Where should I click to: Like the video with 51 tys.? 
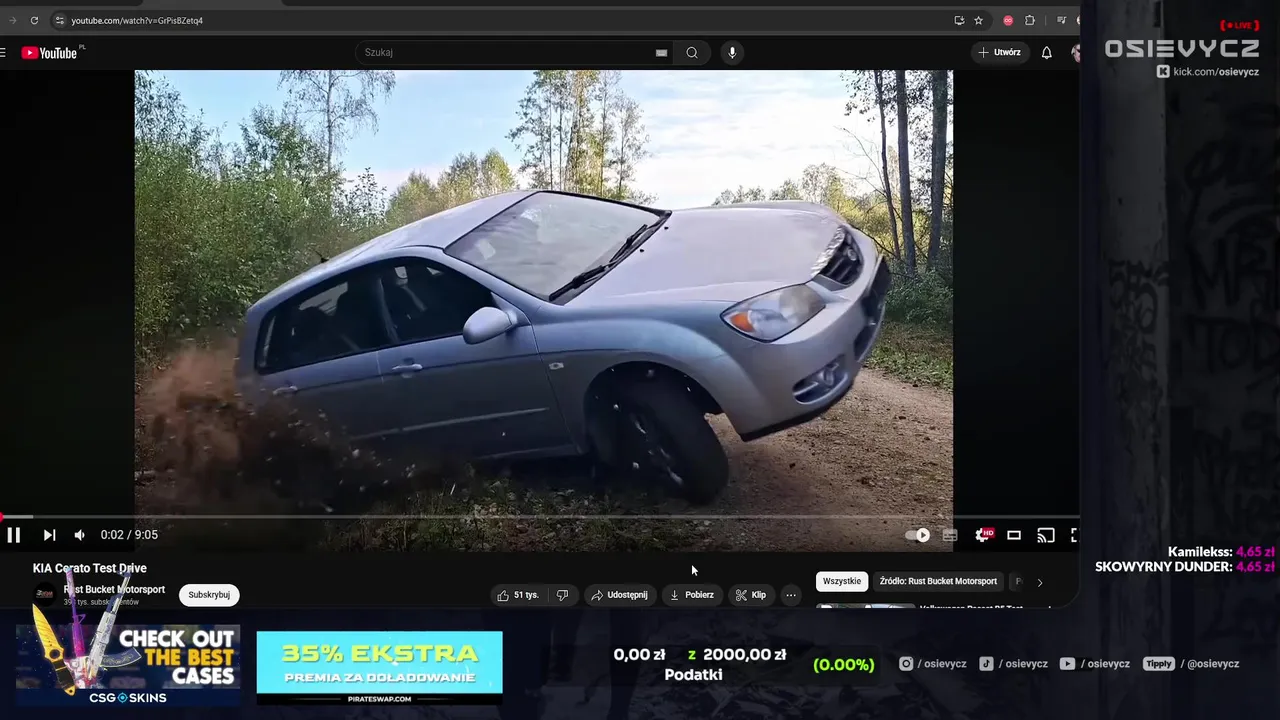point(518,595)
